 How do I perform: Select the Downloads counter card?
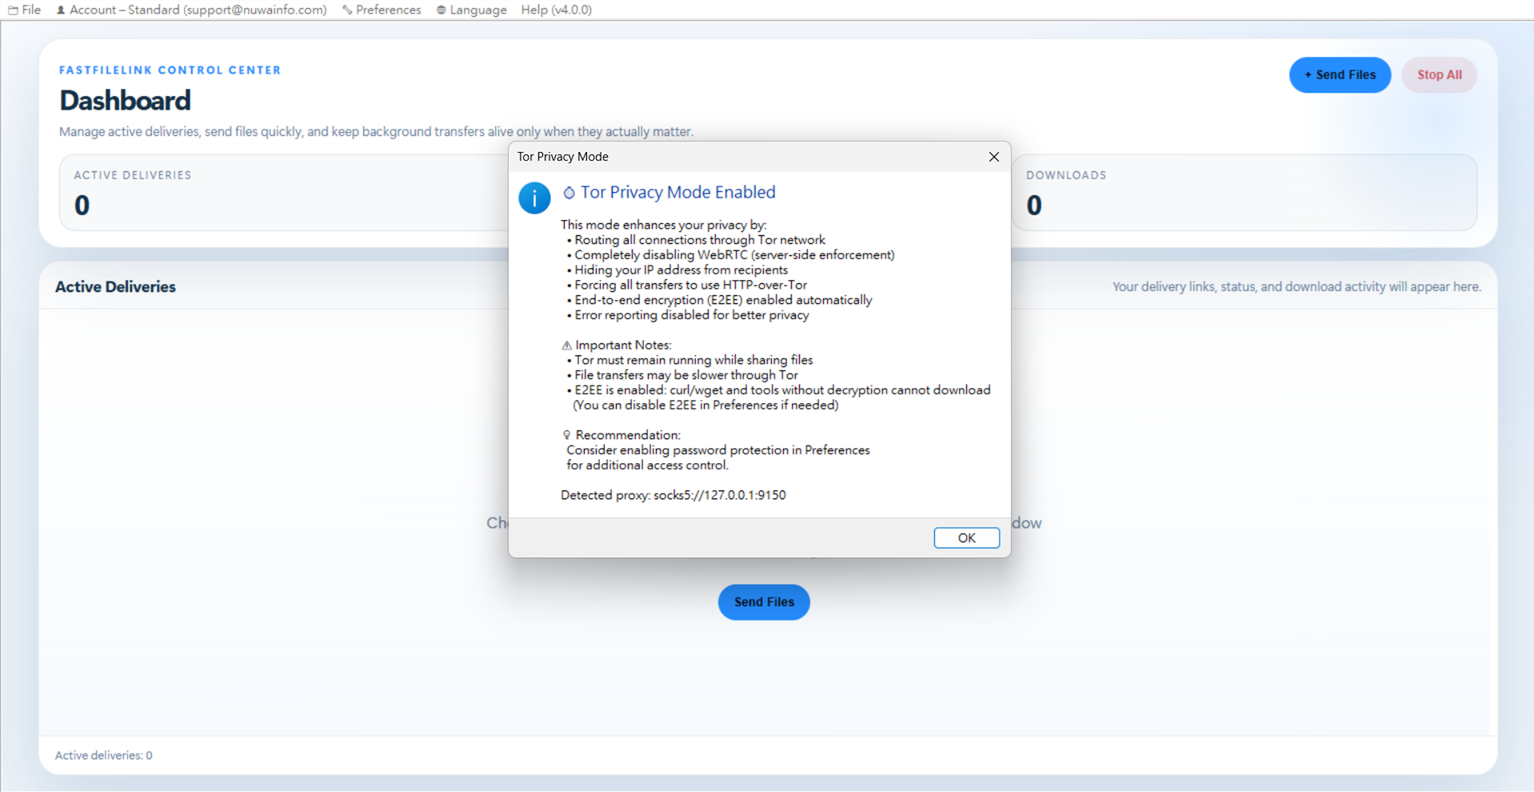click(1244, 192)
